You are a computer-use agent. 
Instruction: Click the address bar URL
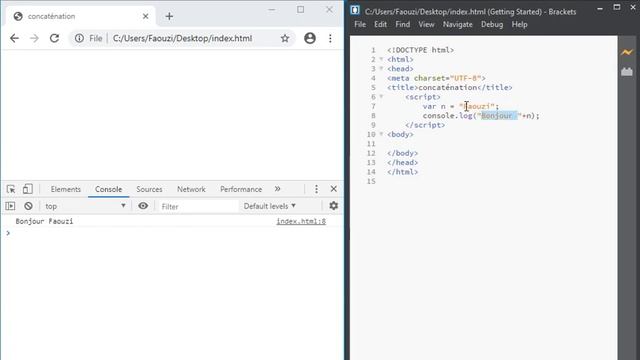pos(182,38)
